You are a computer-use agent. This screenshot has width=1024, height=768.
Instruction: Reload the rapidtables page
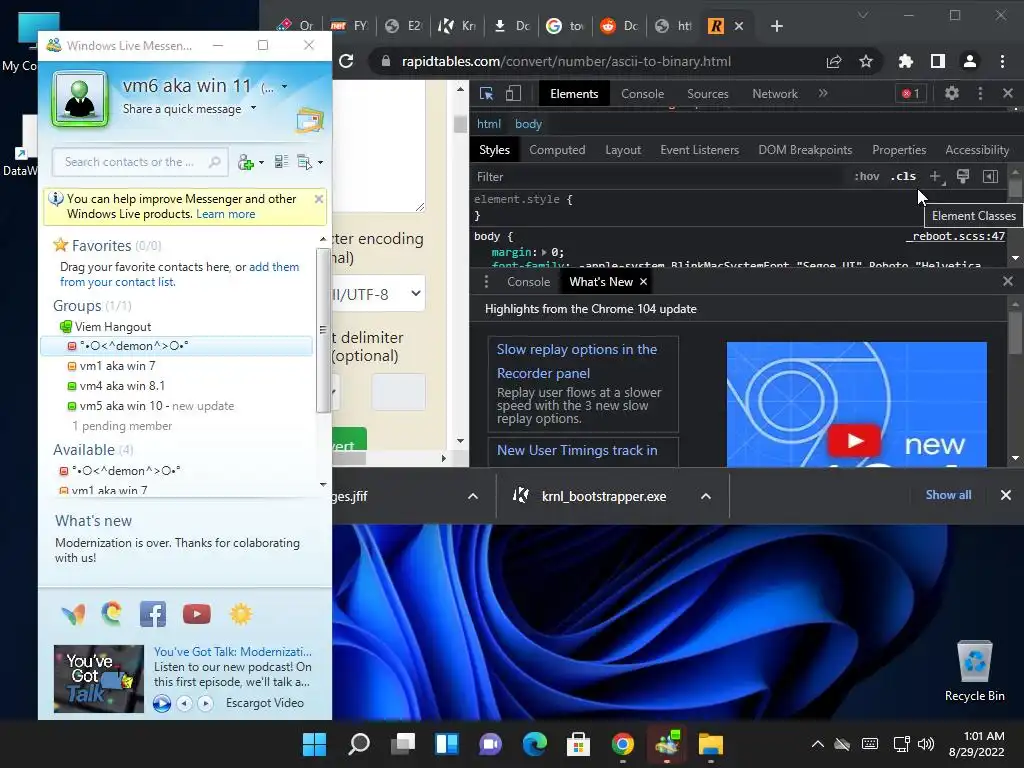(346, 61)
